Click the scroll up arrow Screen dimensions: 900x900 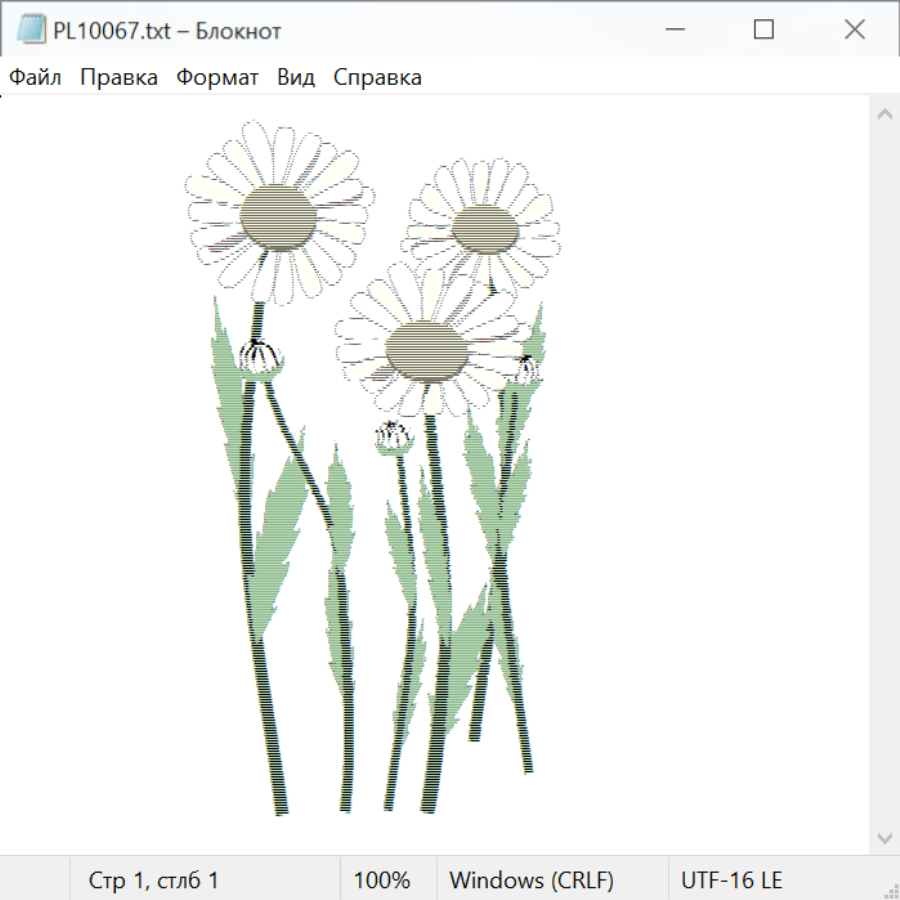pos(884,115)
